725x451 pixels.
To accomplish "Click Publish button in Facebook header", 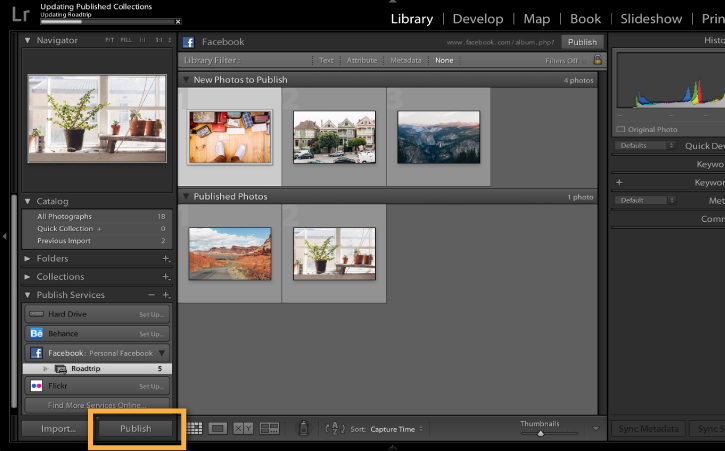I will pyautogui.click(x=582, y=42).
